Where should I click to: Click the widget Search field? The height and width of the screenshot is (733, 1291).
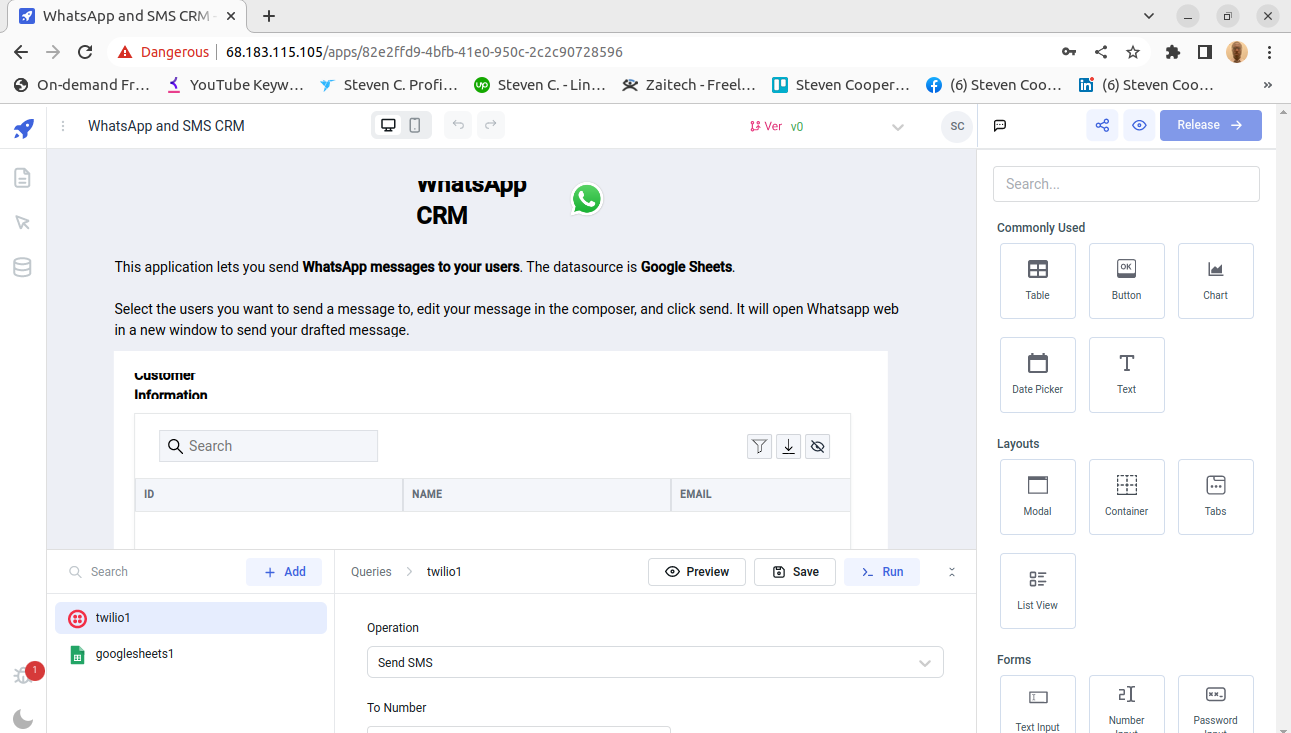point(1126,184)
